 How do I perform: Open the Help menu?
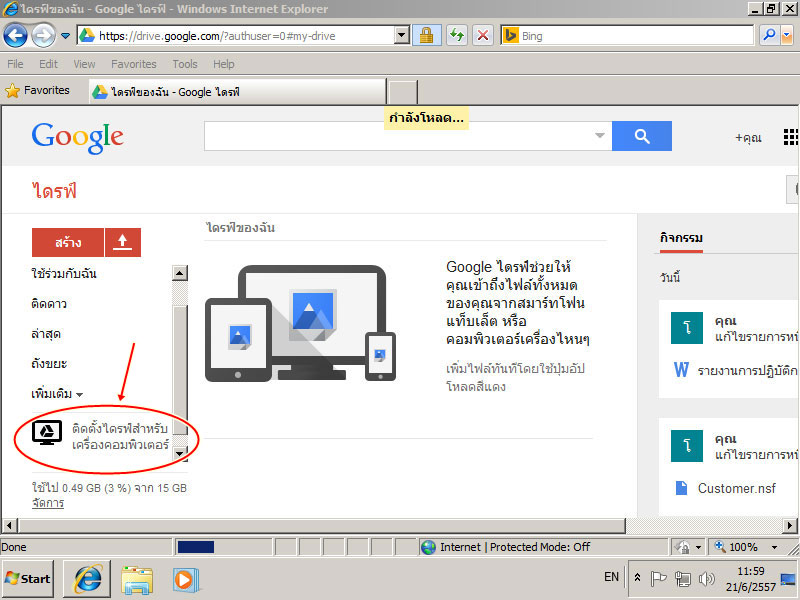click(x=223, y=64)
